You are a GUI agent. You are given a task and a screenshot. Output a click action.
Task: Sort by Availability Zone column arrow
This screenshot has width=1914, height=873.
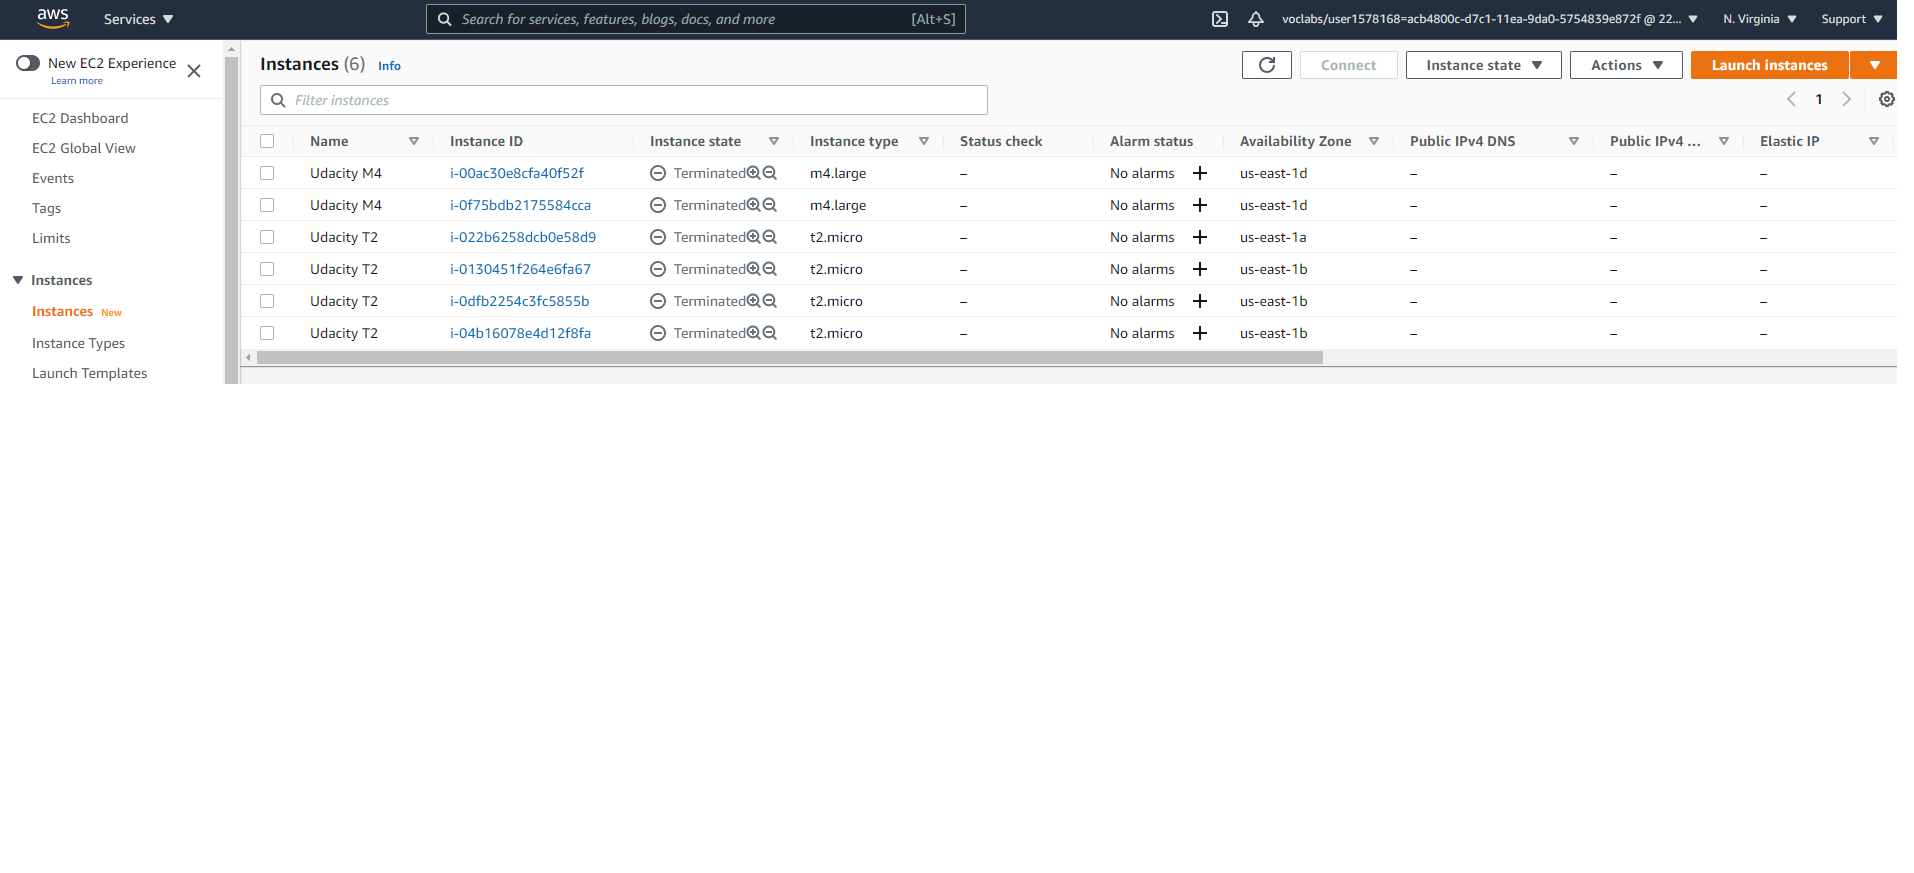[x=1374, y=141]
